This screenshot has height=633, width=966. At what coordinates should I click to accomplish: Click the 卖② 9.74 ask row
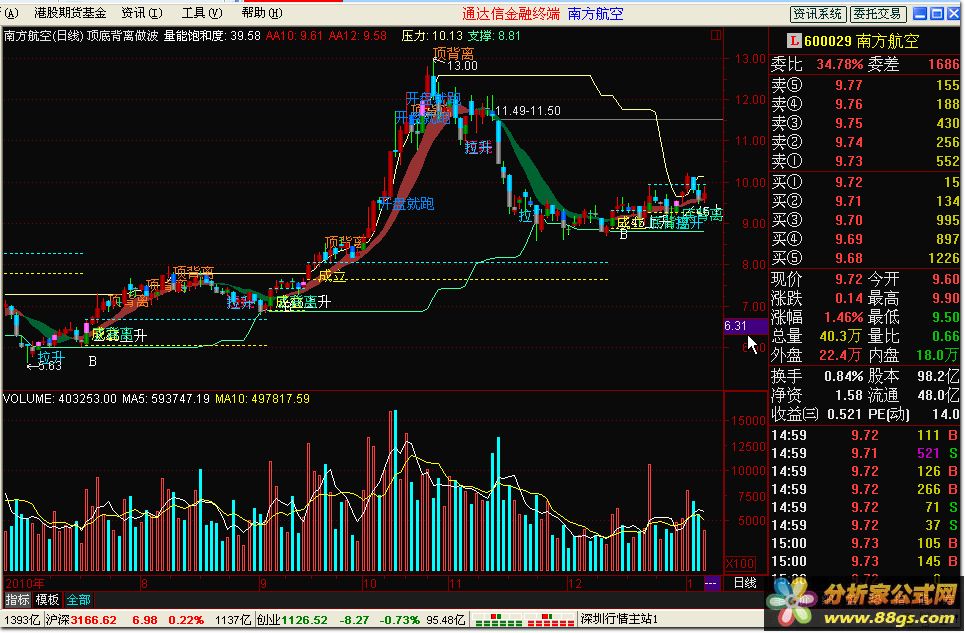pyautogui.click(x=865, y=142)
